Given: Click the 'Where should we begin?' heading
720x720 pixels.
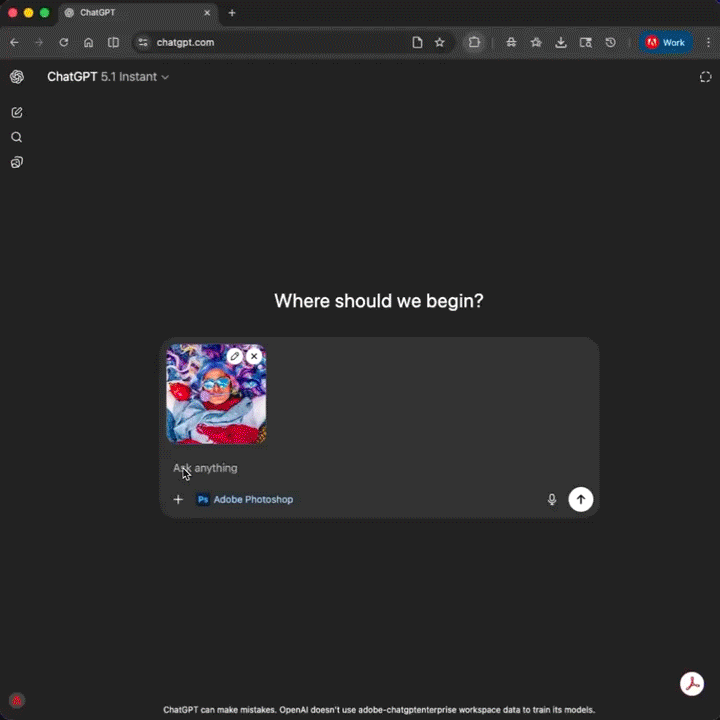Looking at the screenshot, I should point(379,301).
